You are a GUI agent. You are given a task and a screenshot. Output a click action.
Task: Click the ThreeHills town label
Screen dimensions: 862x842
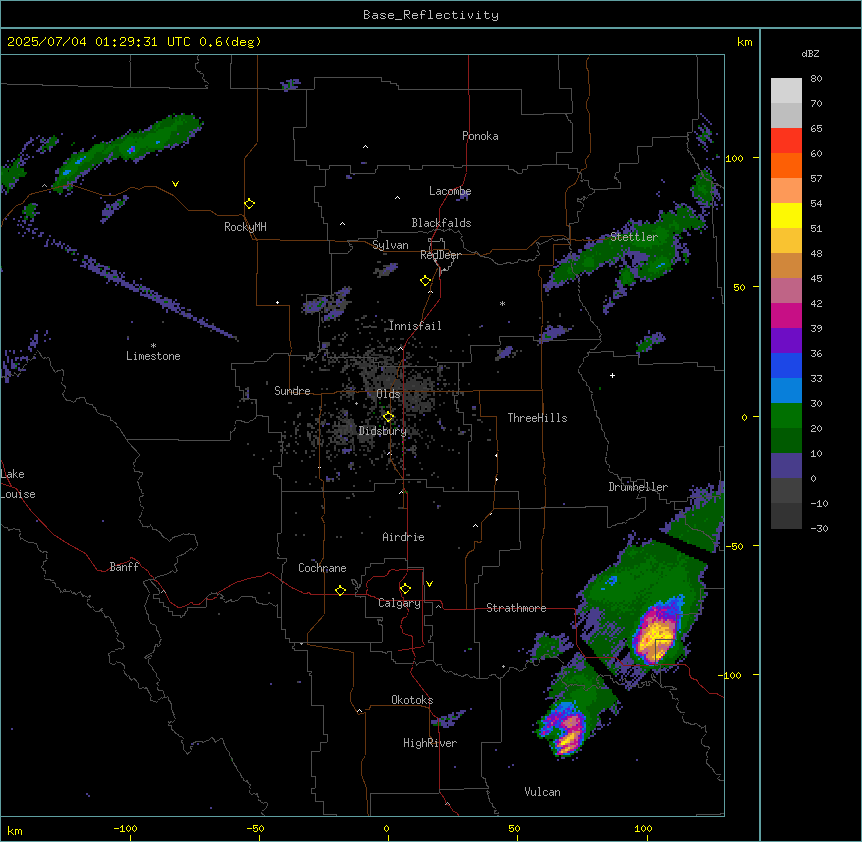click(x=537, y=418)
